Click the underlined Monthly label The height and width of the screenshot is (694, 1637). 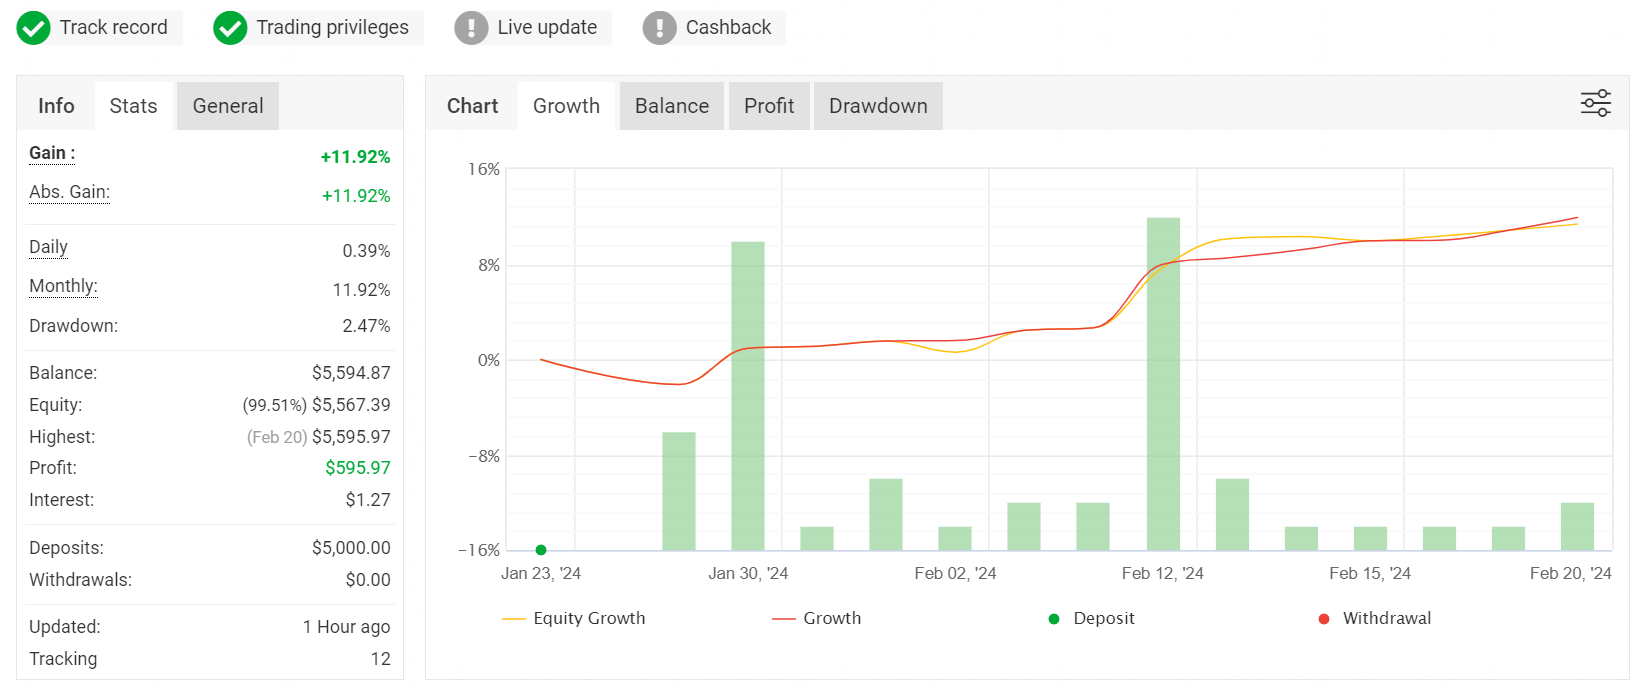pos(63,286)
